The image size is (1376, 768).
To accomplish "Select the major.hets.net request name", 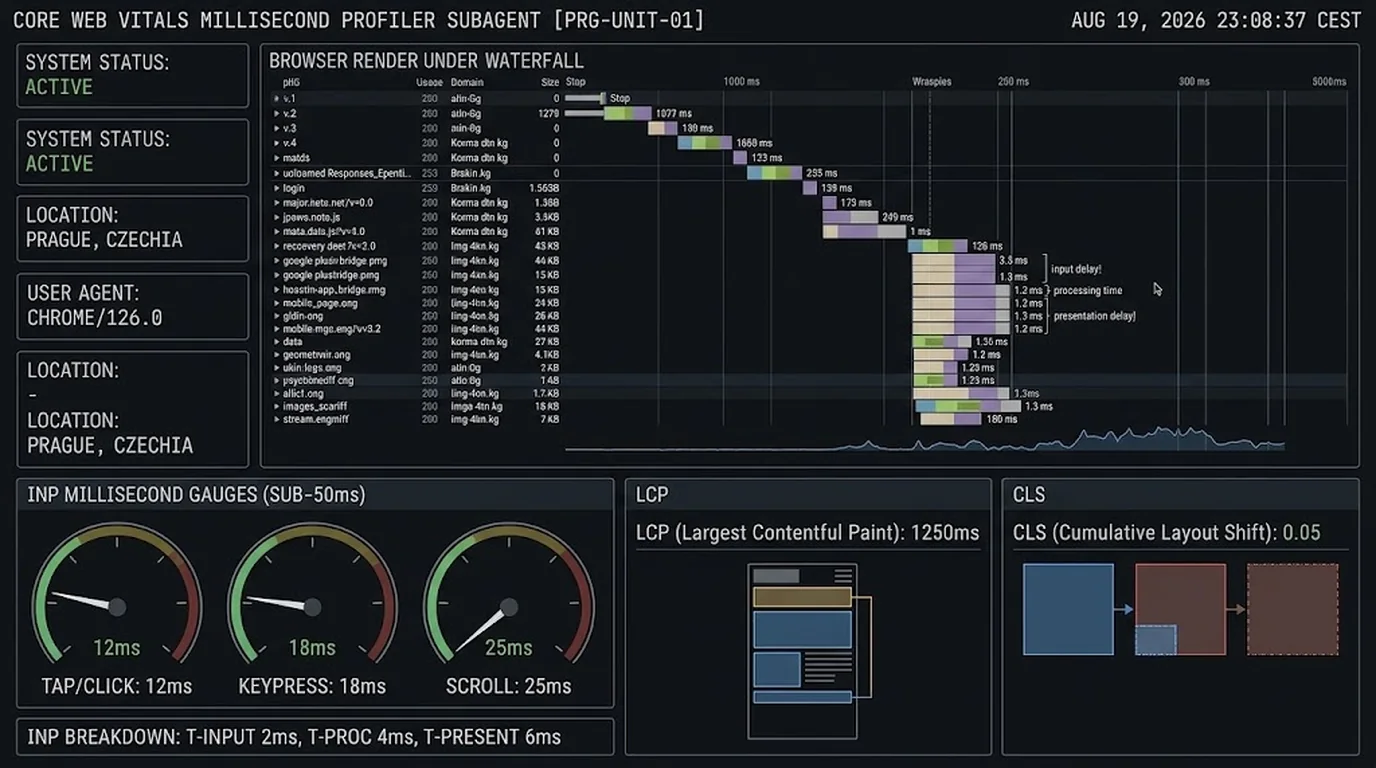I will [328, 203].
